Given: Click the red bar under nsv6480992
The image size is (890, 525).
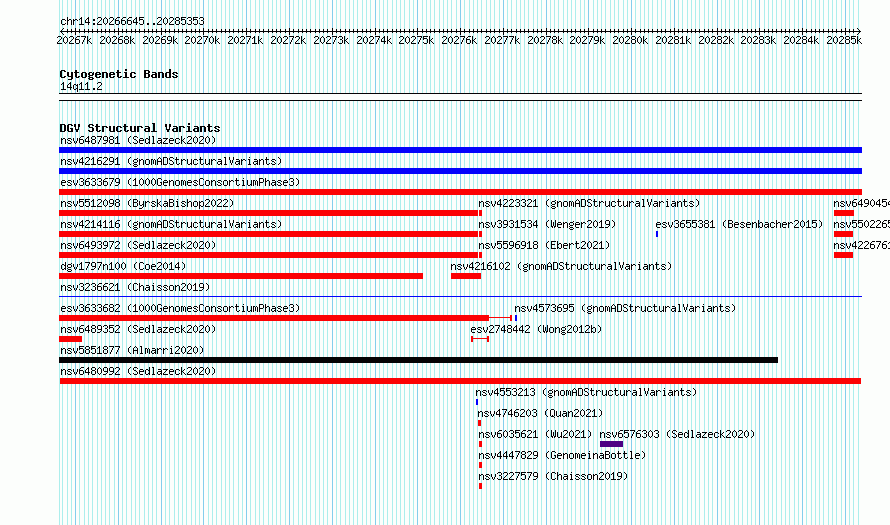Looking at the screenshot, I should click(460, 381).
